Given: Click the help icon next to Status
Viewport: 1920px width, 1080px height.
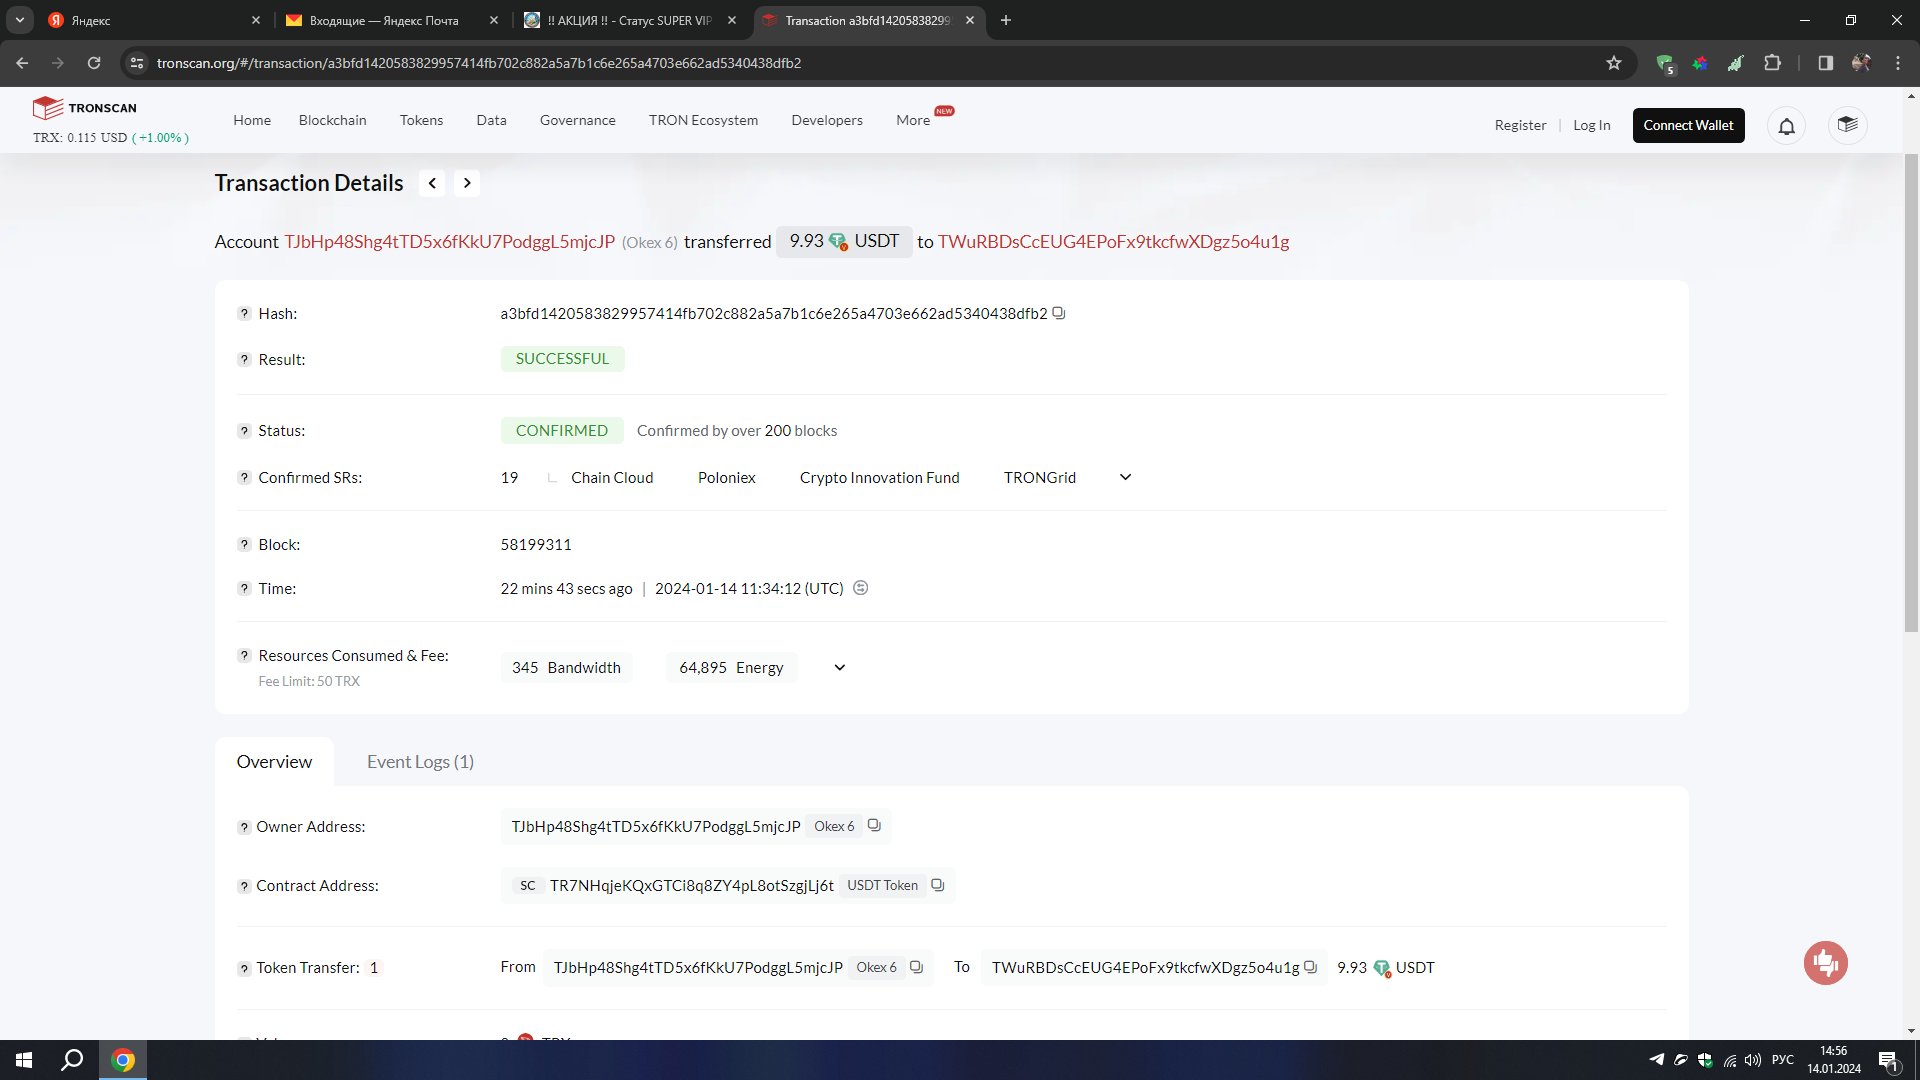Looking at the screenshot, I should [x=244, y=431].
